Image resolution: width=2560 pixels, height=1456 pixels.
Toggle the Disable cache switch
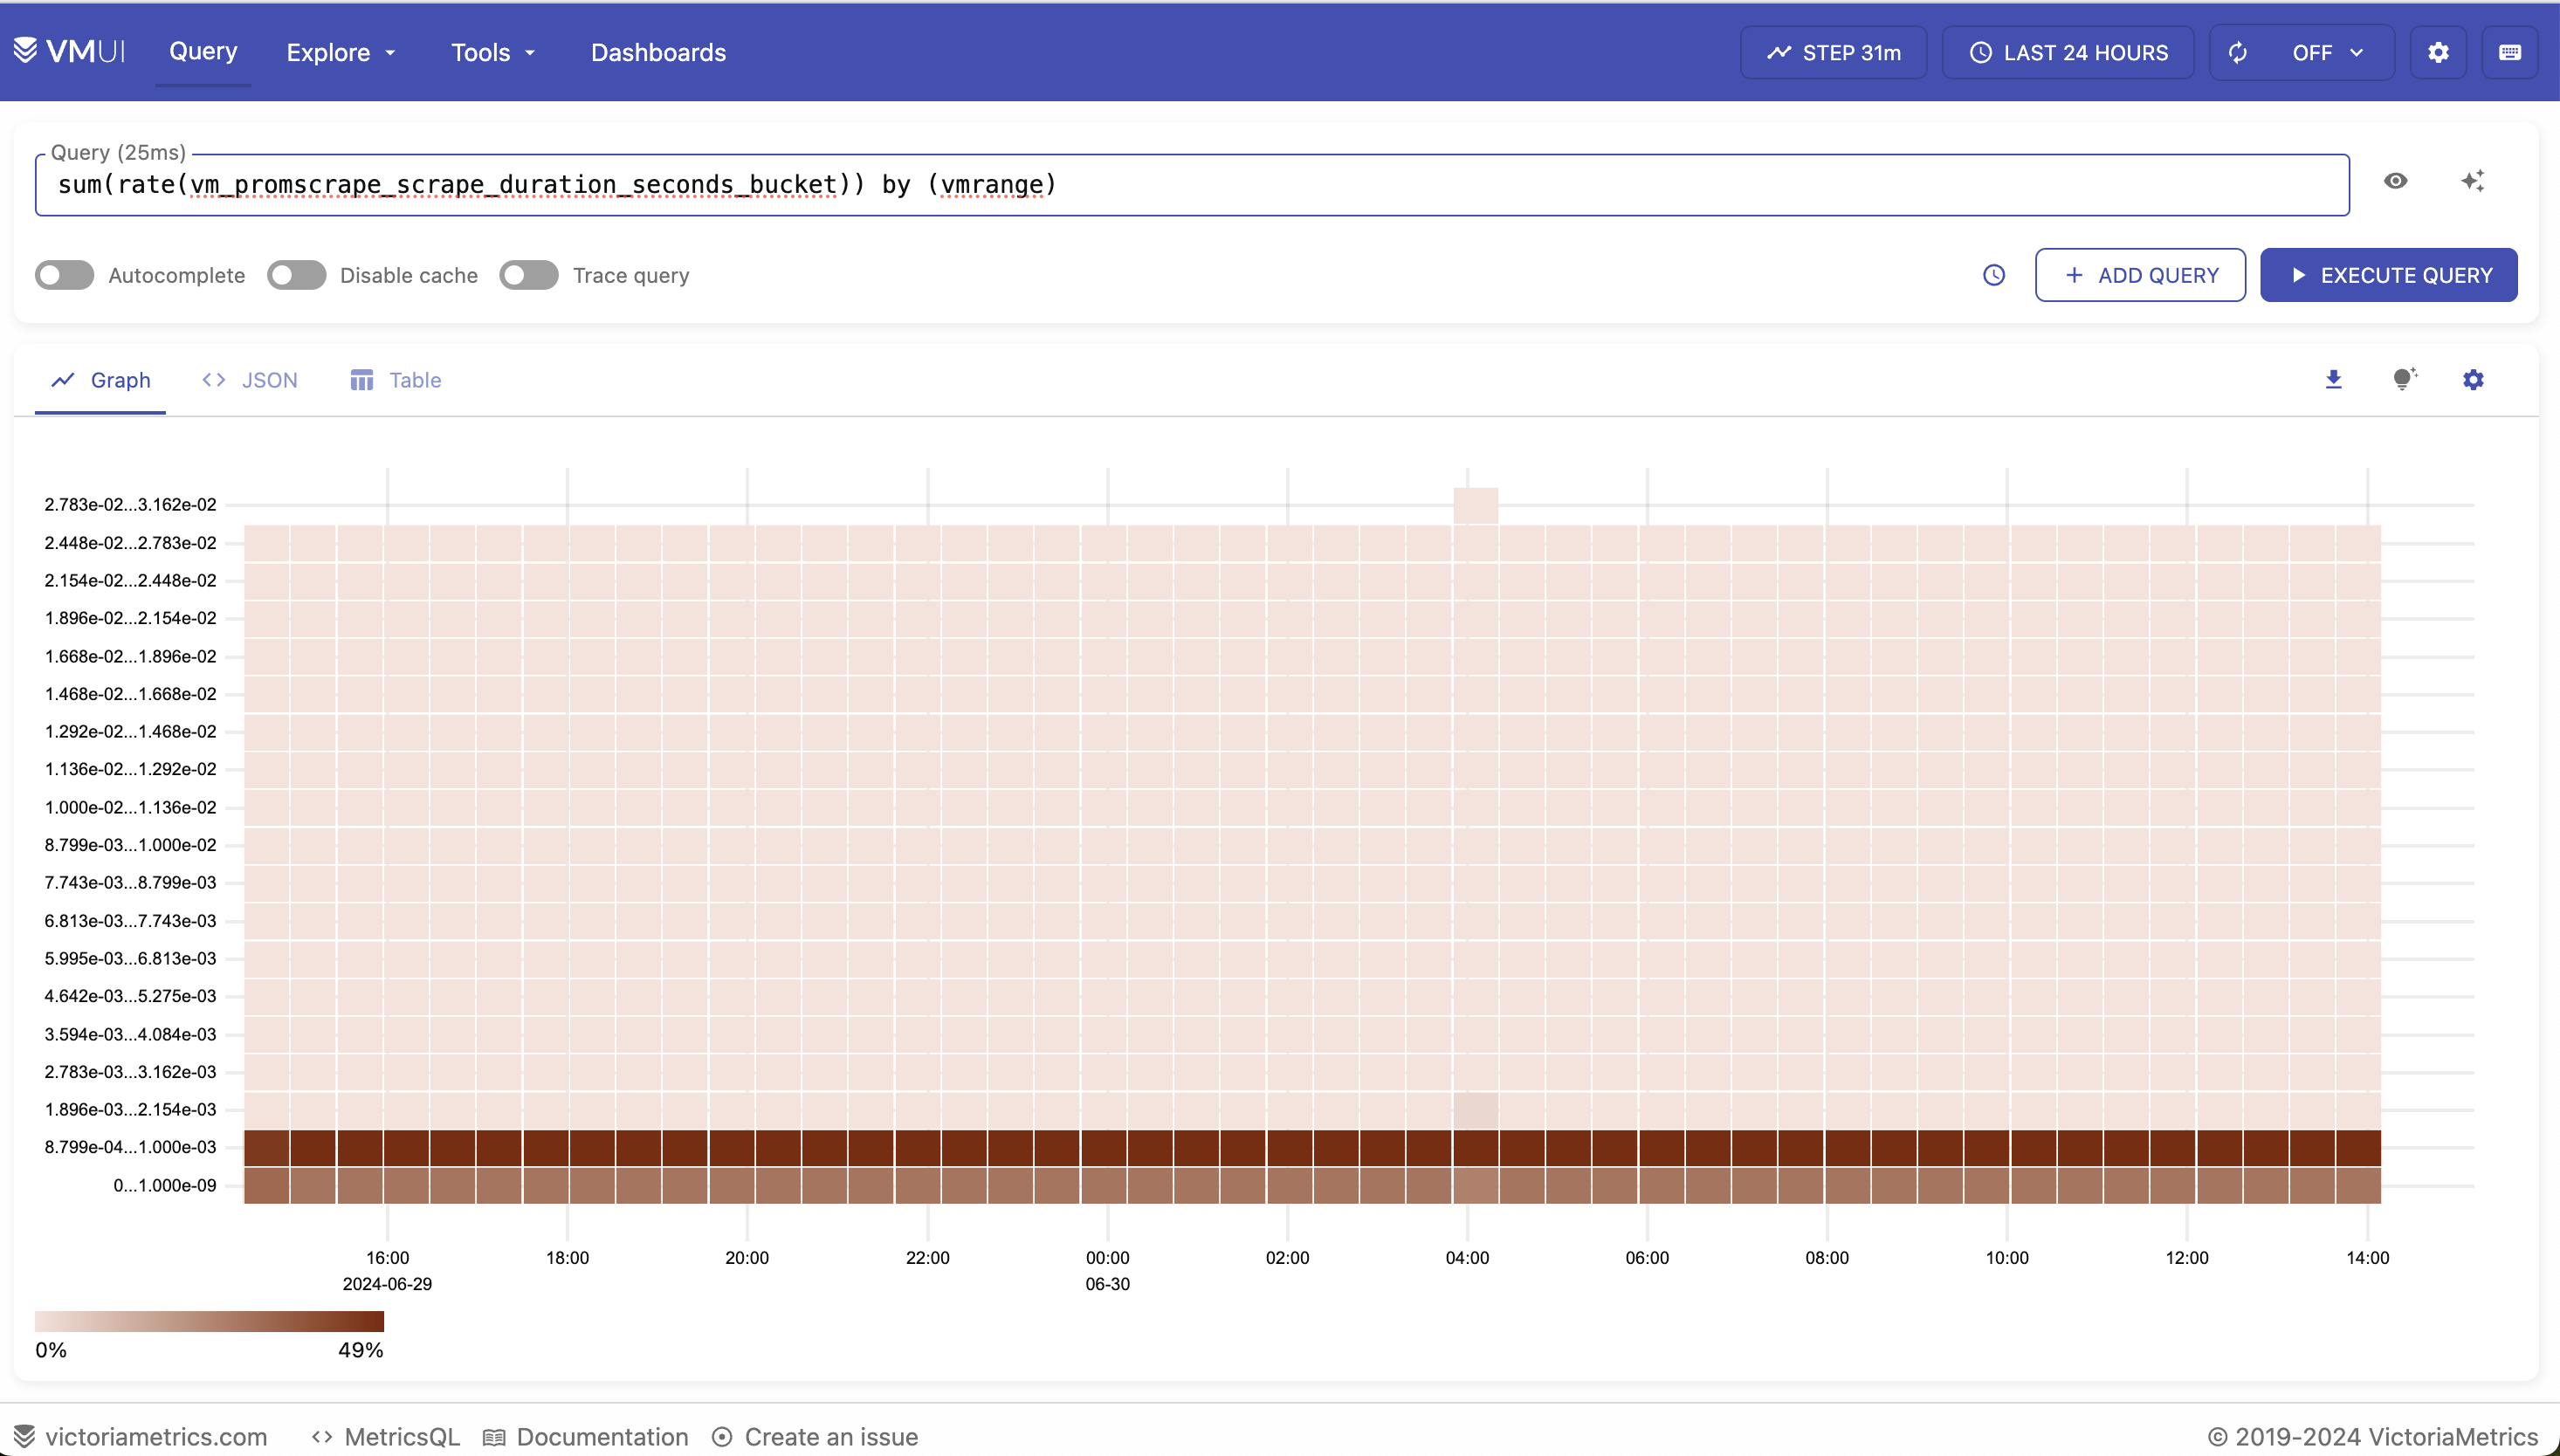(297, 275)
